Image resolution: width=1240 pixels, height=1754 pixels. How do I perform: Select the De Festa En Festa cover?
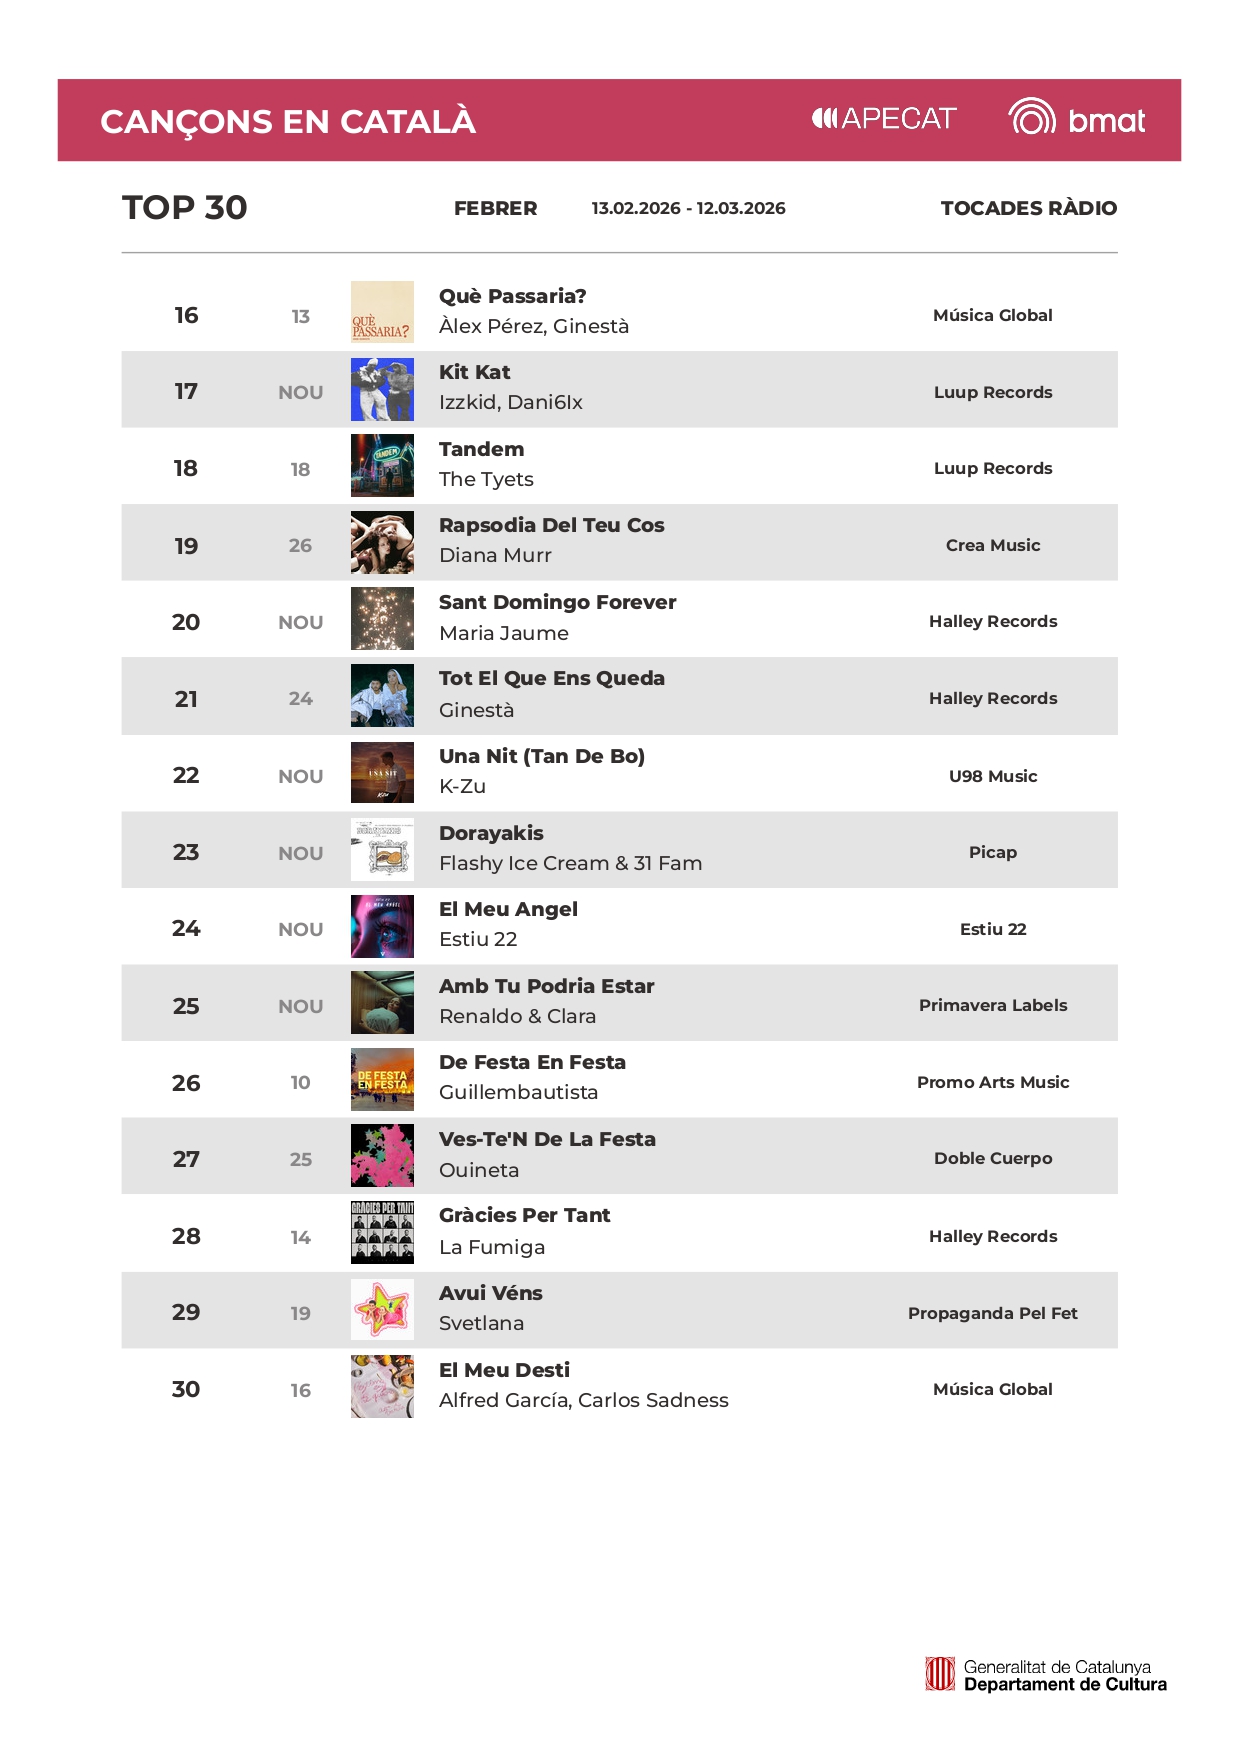pyautogui.click(x=382, y=1080)
